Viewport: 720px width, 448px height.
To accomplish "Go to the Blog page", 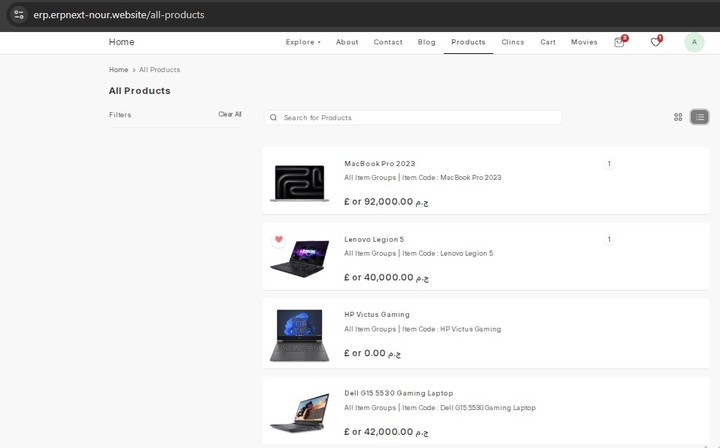I will tap(426, 42).
